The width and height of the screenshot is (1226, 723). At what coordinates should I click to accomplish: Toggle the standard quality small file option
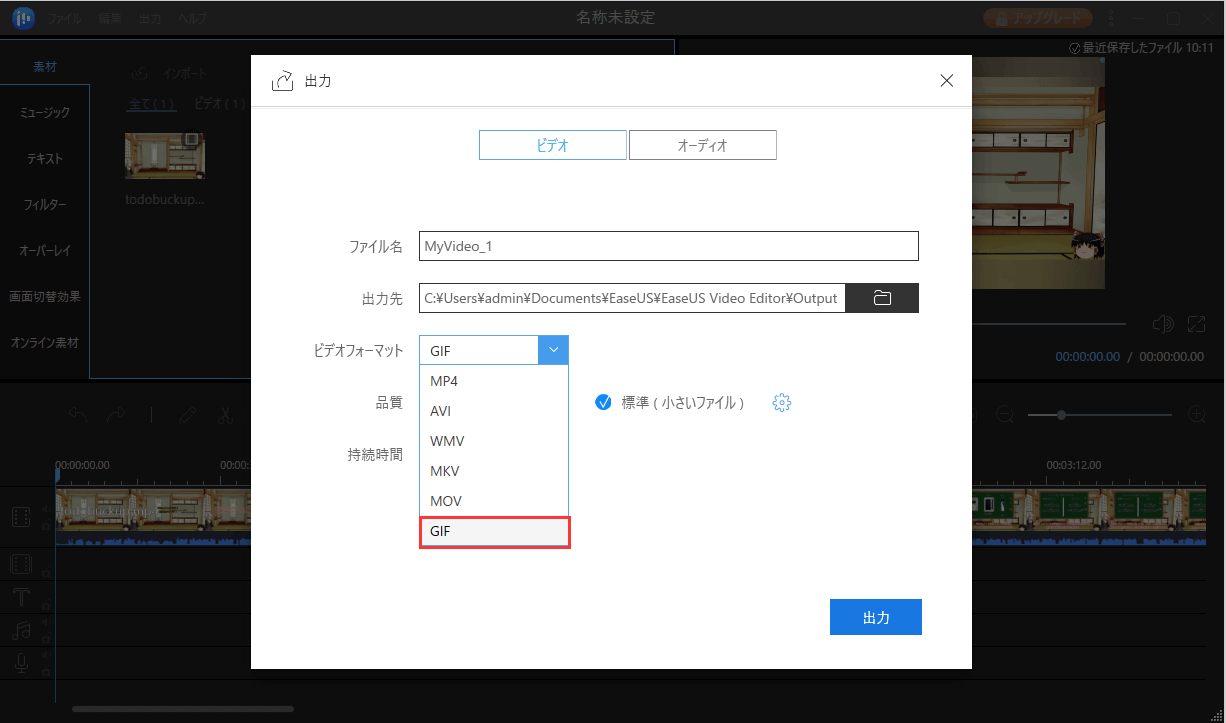click(x=603, y=403)
